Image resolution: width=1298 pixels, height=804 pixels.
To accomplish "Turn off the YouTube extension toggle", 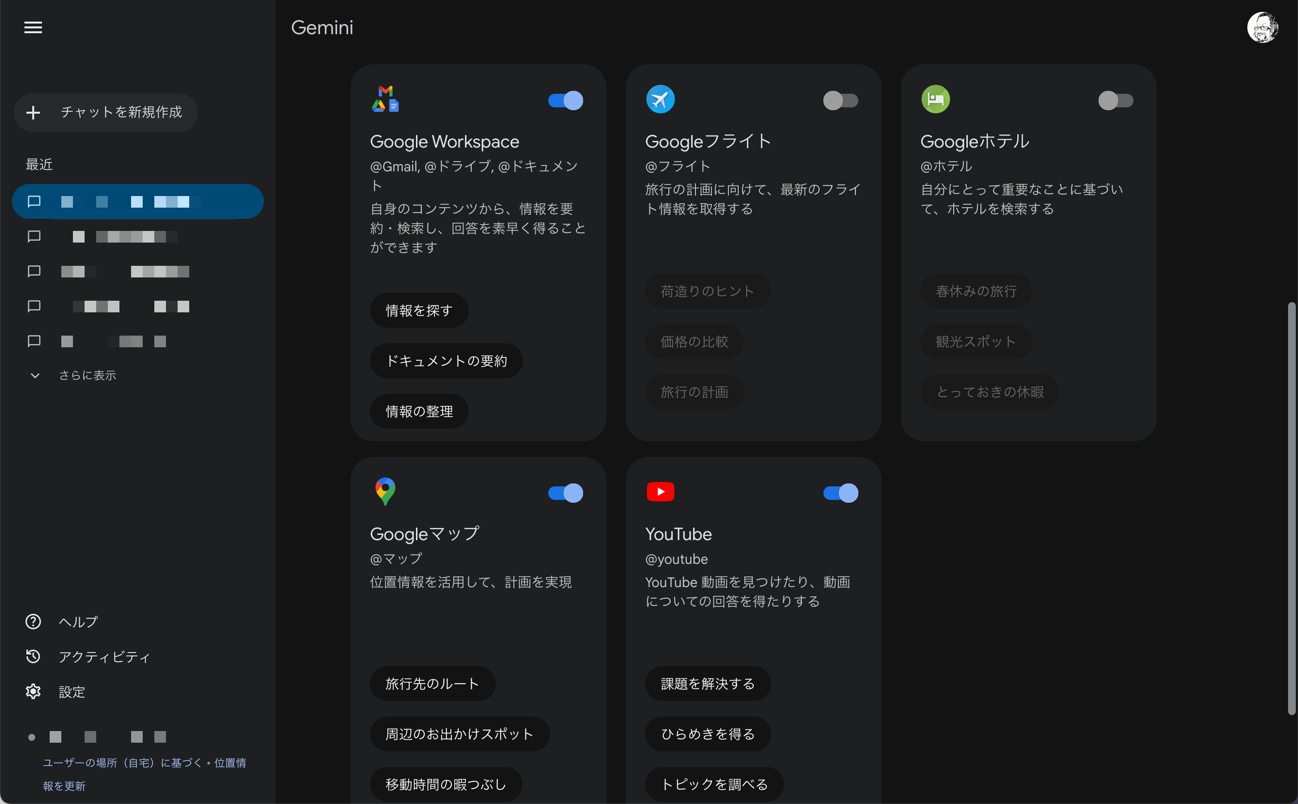I will click(x=840, y=493).
